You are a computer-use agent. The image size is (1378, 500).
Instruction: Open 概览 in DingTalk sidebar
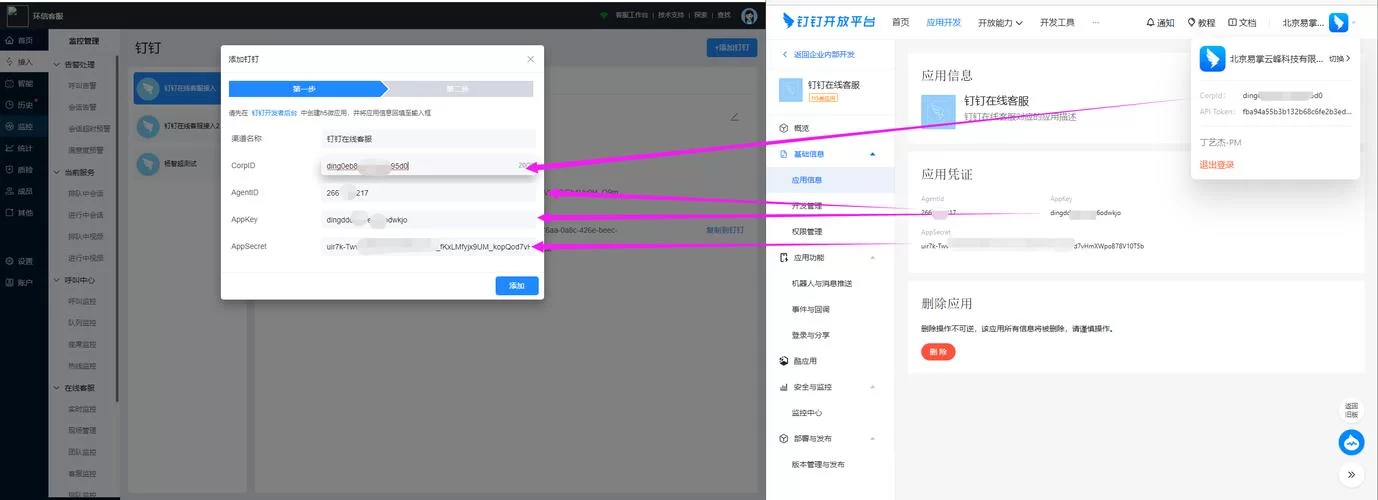coord(801,129)
